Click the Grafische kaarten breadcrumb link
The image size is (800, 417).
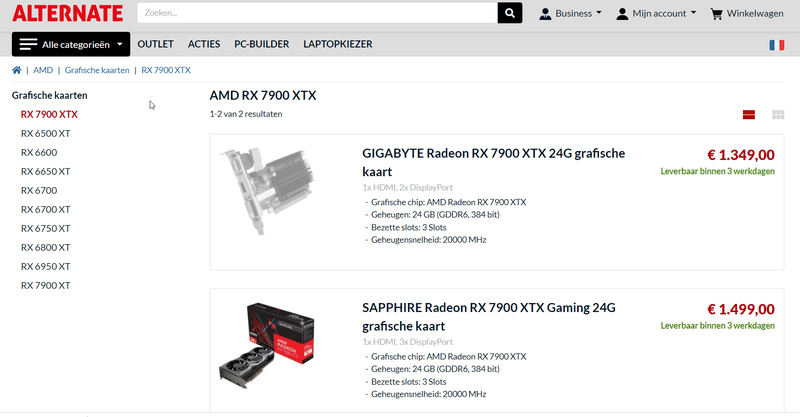[97, 70]
